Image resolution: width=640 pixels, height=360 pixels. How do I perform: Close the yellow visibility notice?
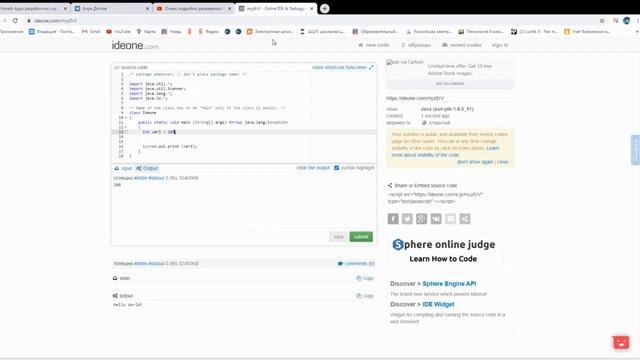[x=502, y=162]
